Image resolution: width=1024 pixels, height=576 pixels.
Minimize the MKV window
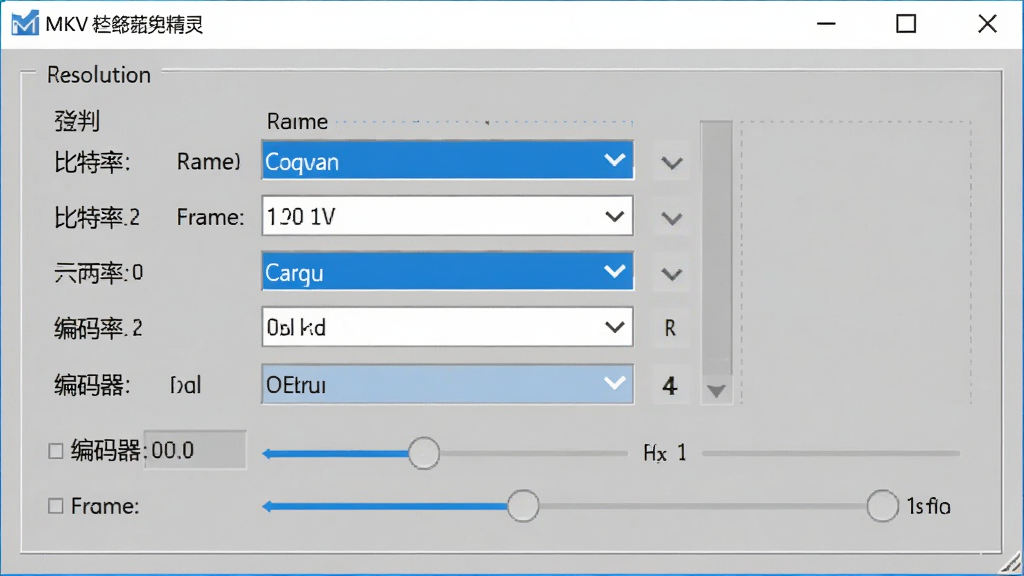point(826,24)
